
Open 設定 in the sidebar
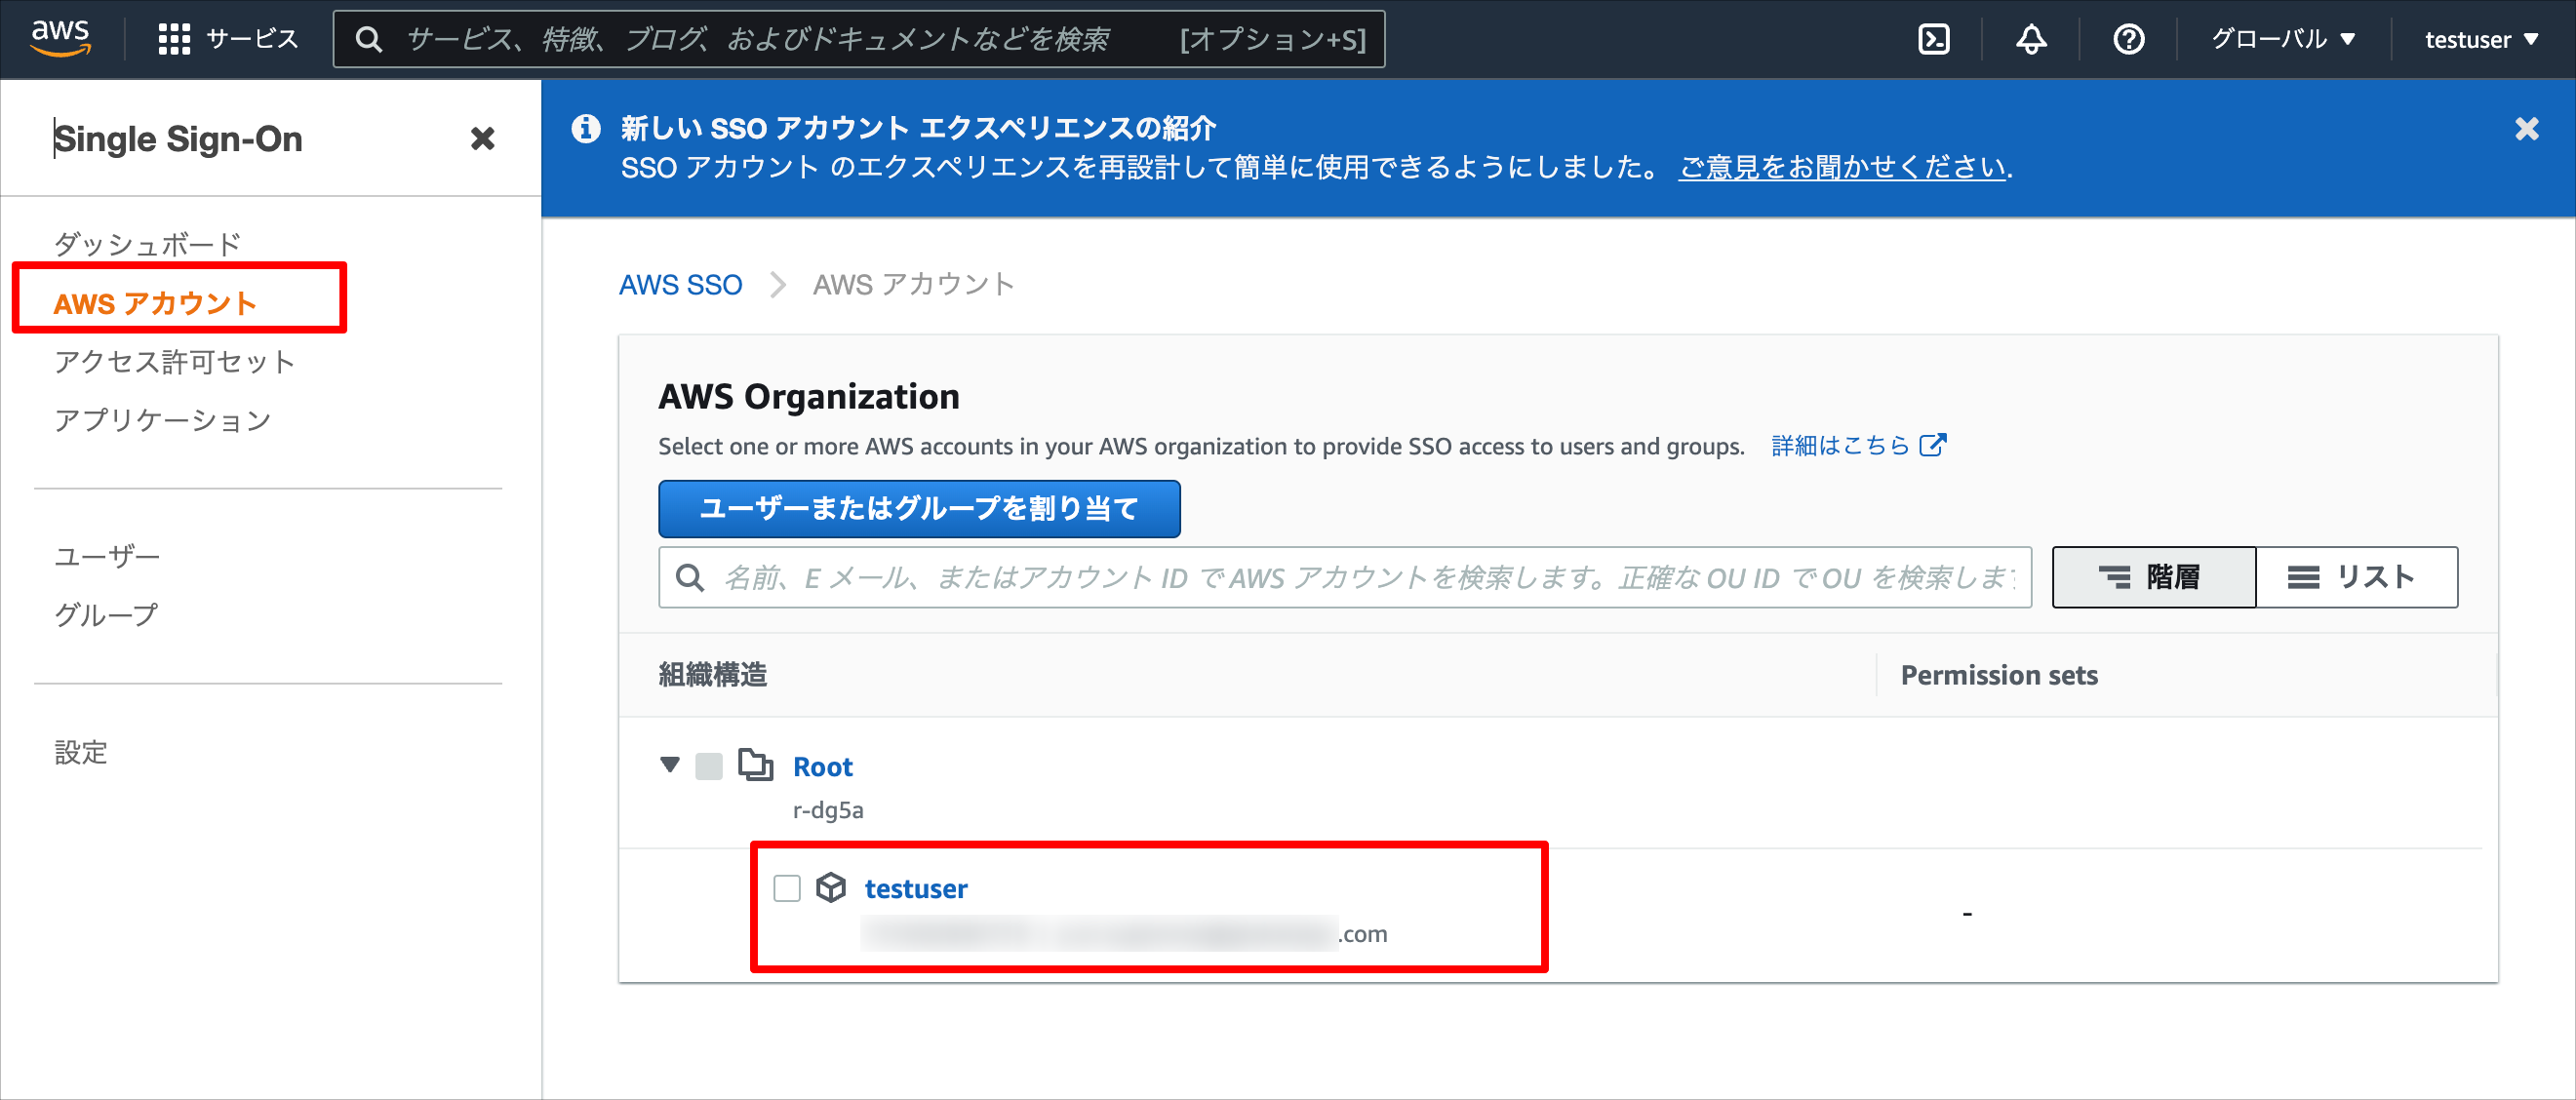click(x=81, y=752)
